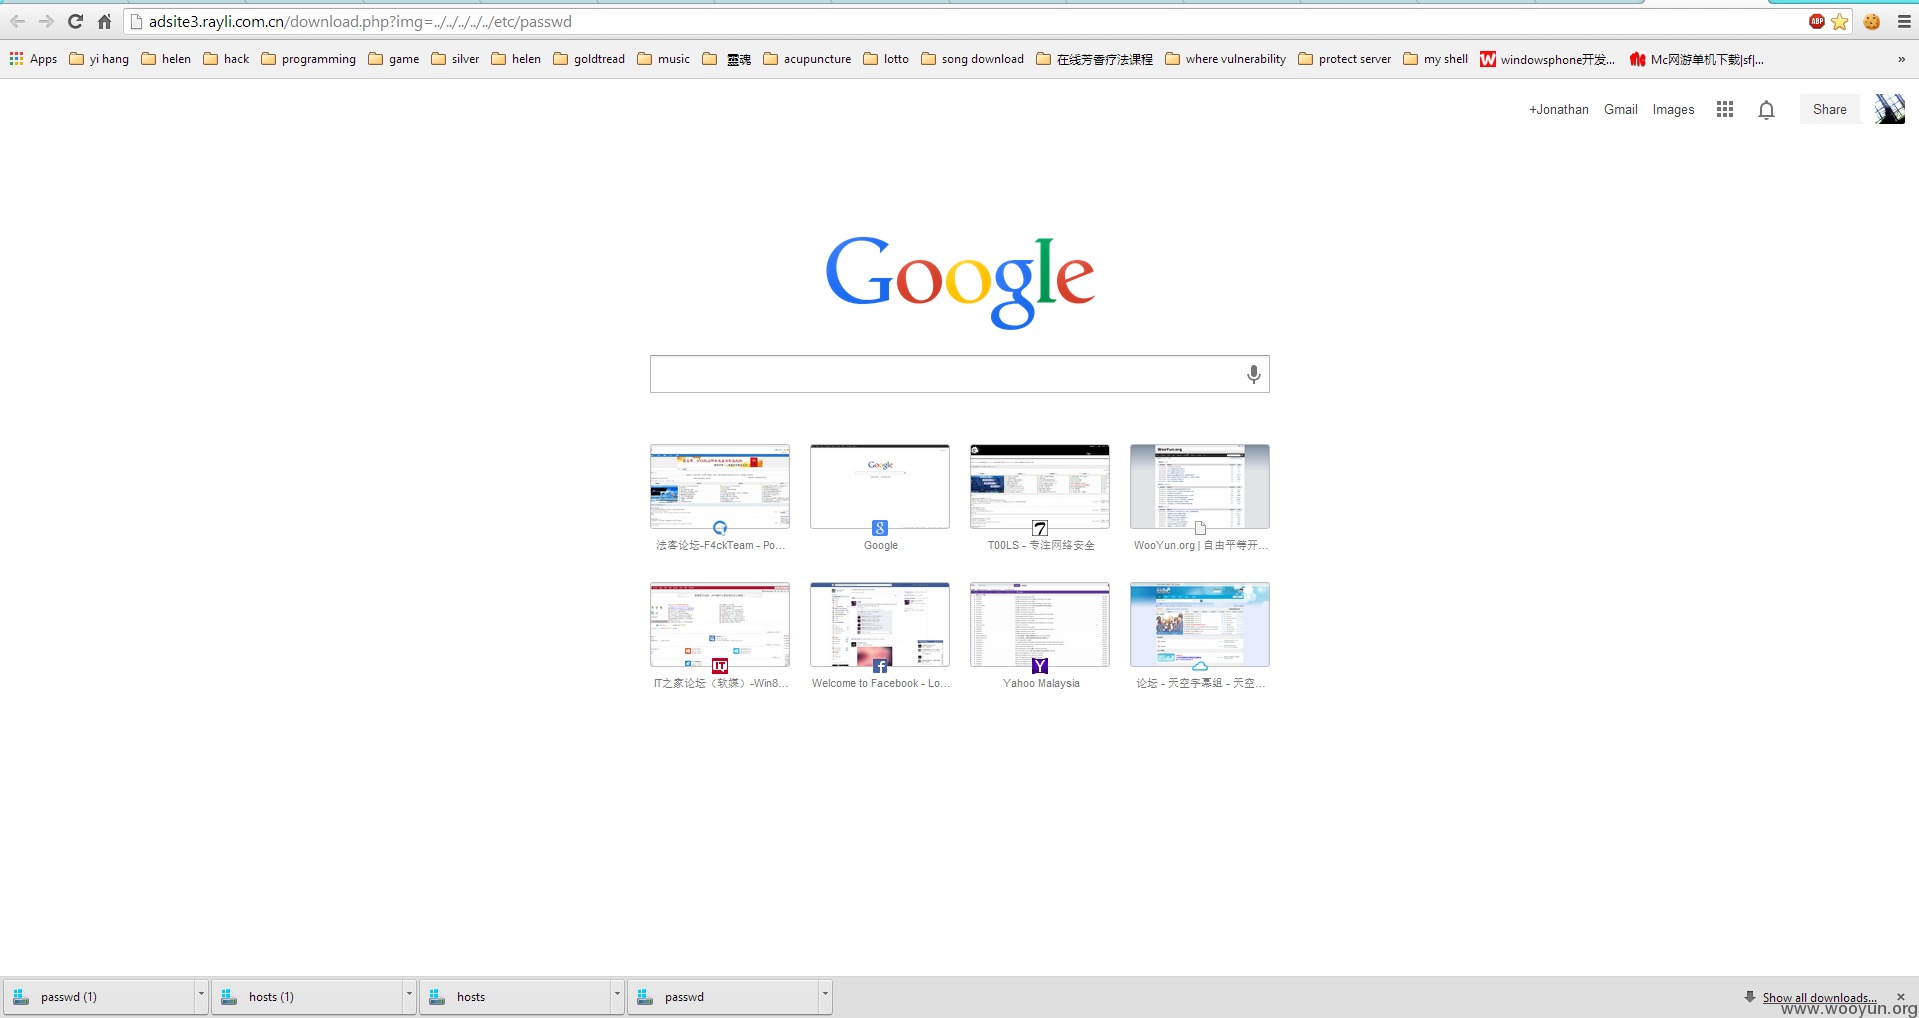Open my shell bookmark folder
The width and height of the screenshot is (1919, 1018).
click(x=1436, y=59)
